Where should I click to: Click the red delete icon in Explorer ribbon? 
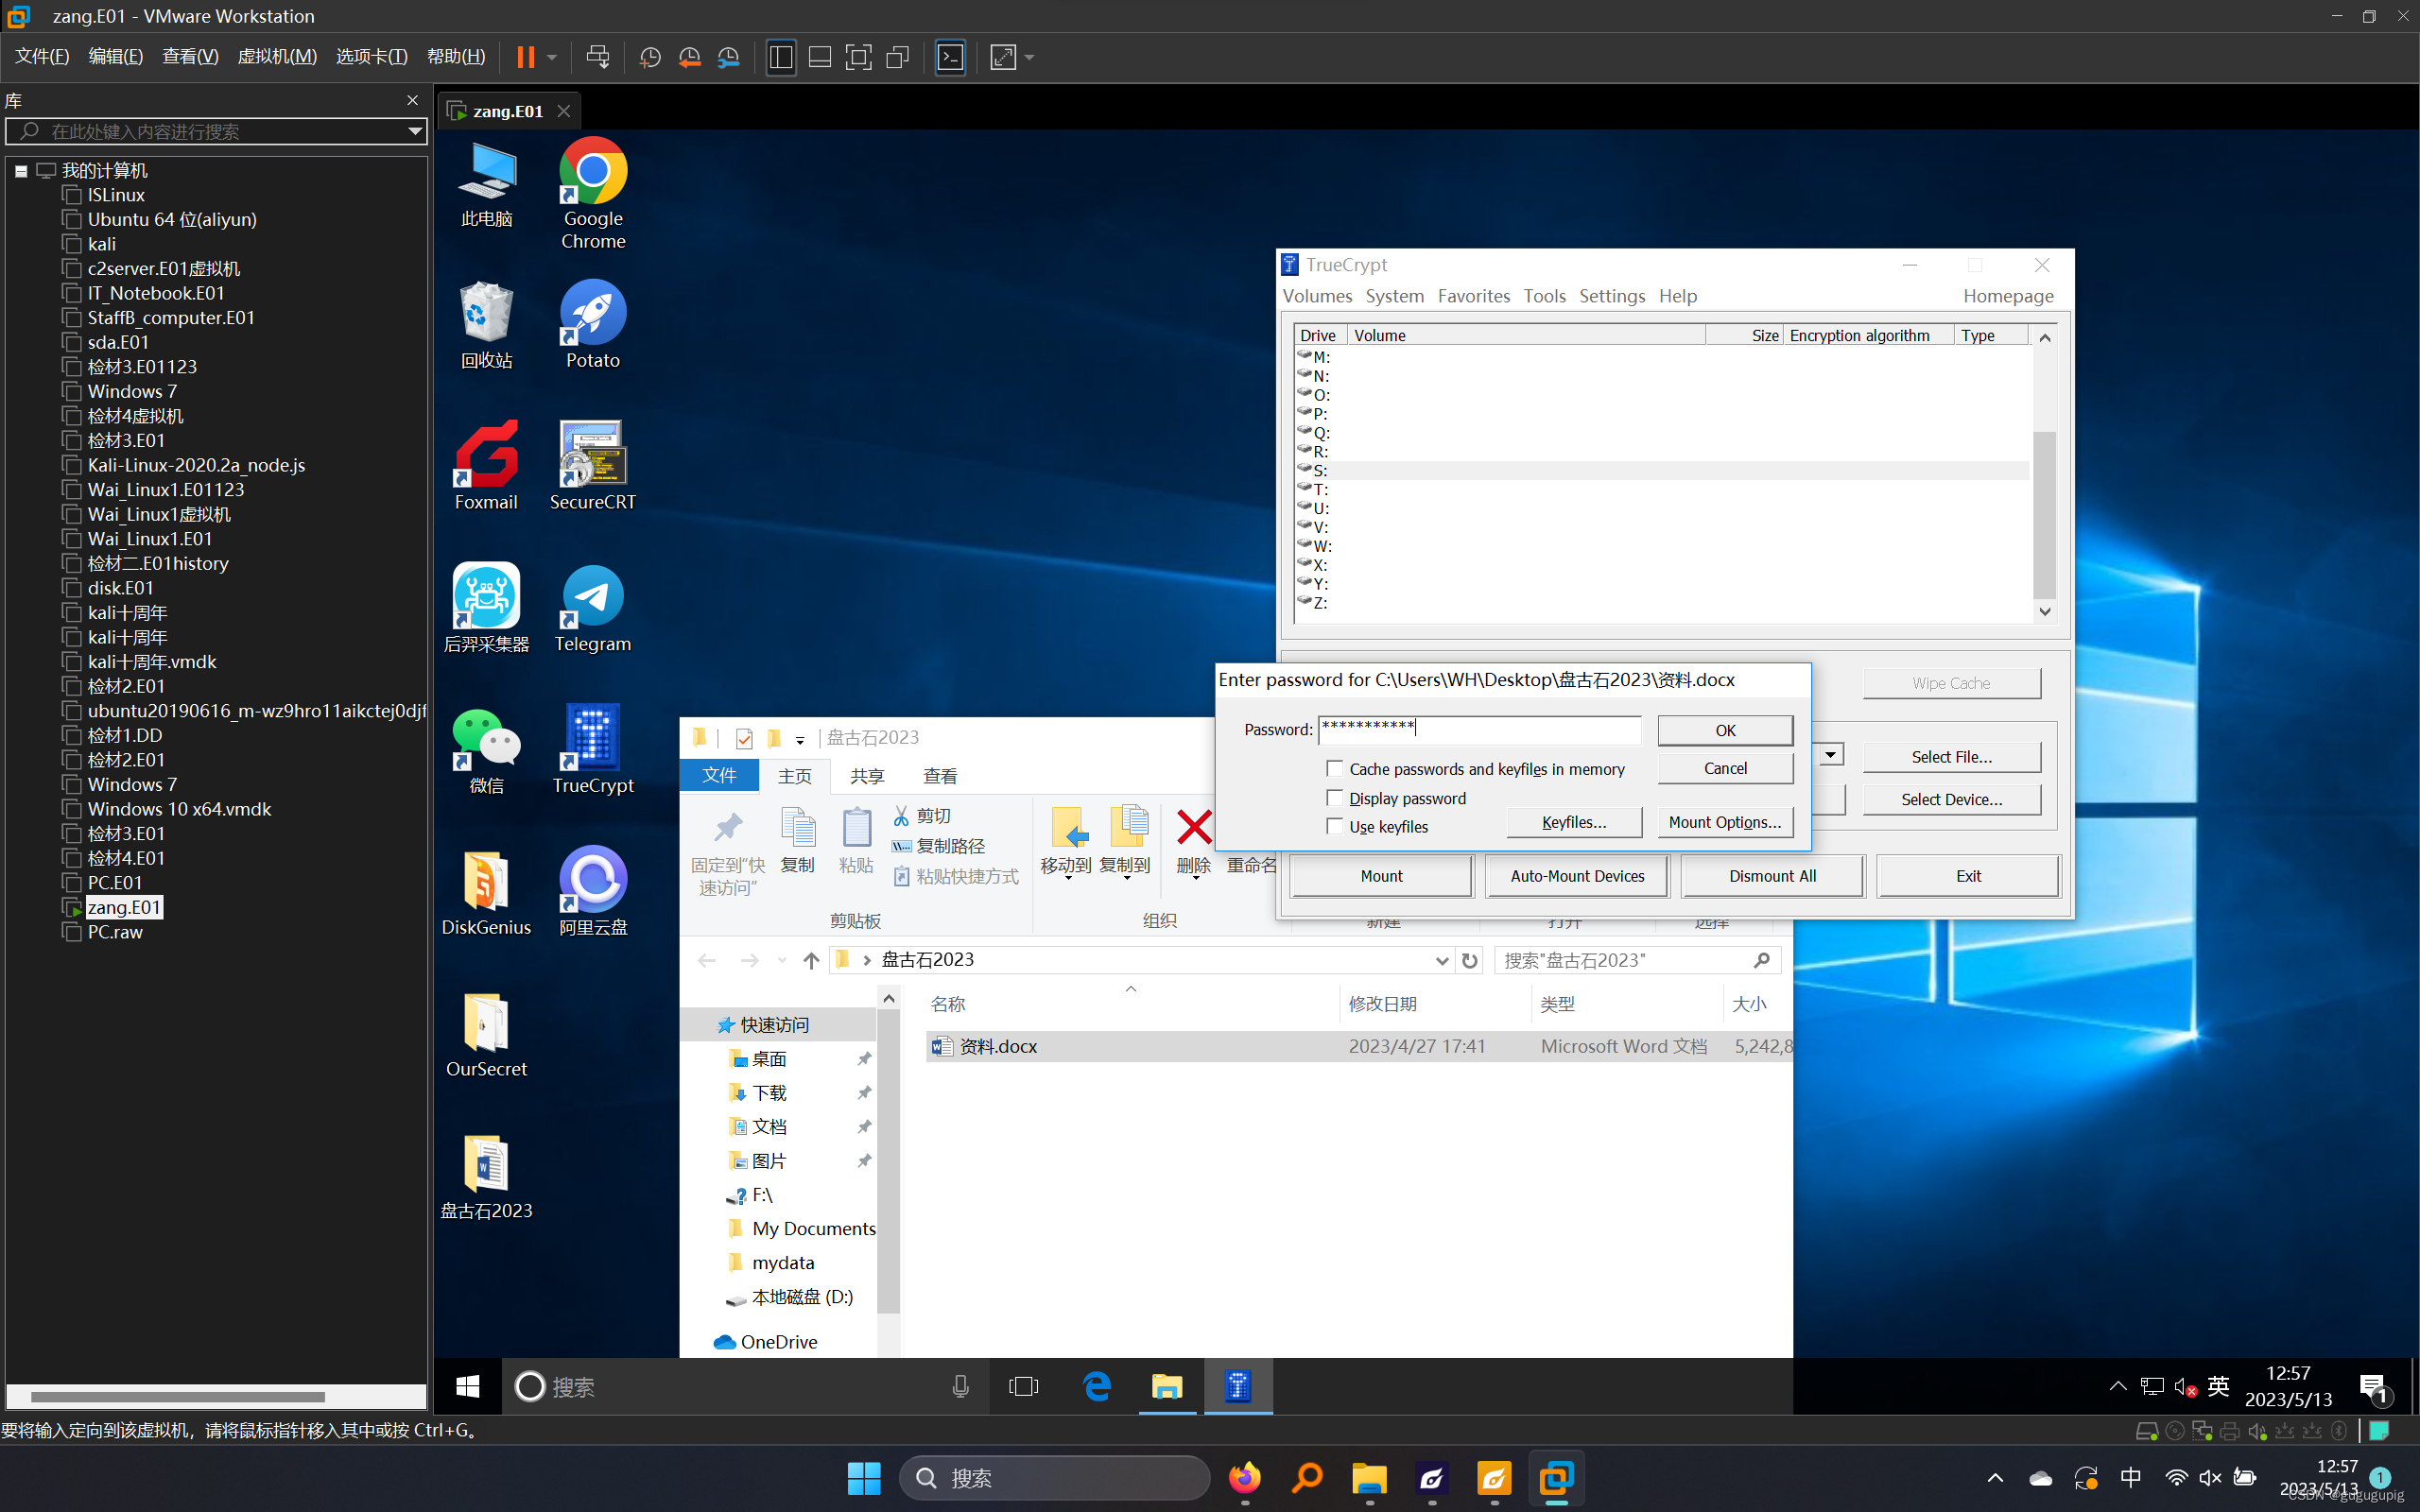1194,830
